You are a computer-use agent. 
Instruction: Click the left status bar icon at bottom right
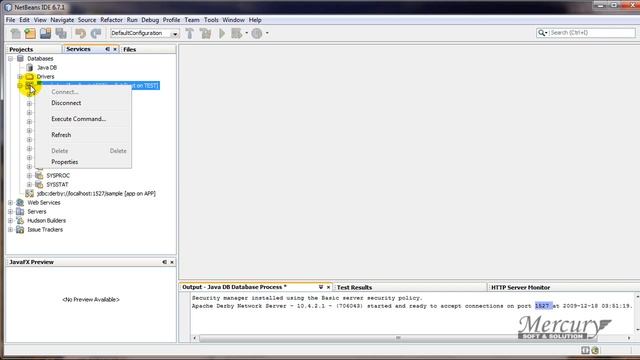pyautogui.click(x=585, y=350)
